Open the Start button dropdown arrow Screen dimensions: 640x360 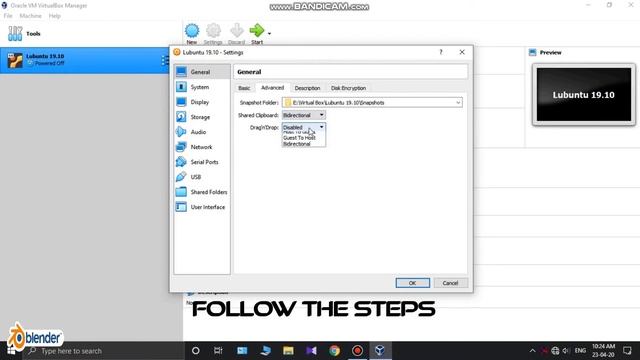coord(269,33)
